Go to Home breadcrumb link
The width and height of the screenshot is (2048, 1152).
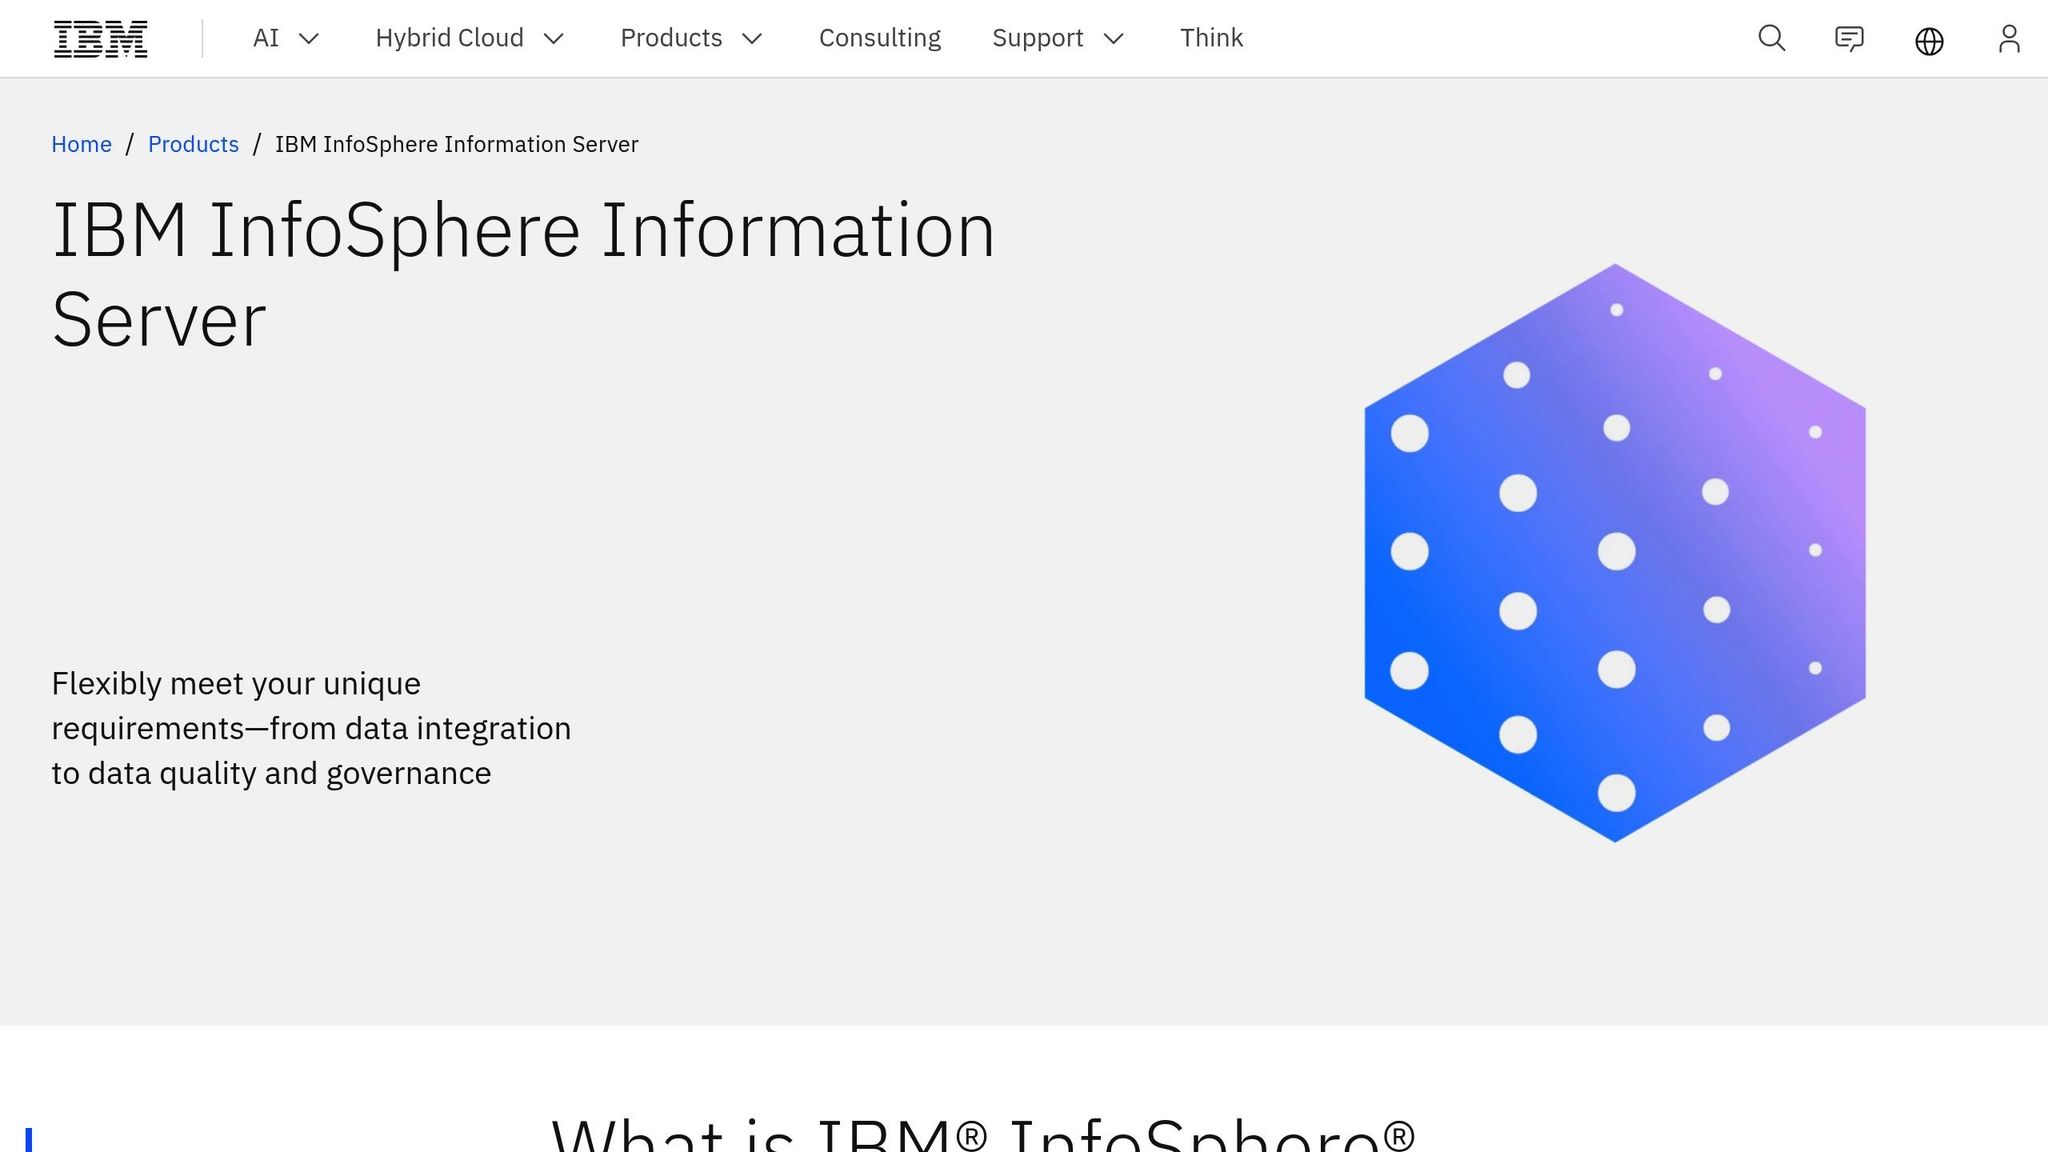coord(81,144)
